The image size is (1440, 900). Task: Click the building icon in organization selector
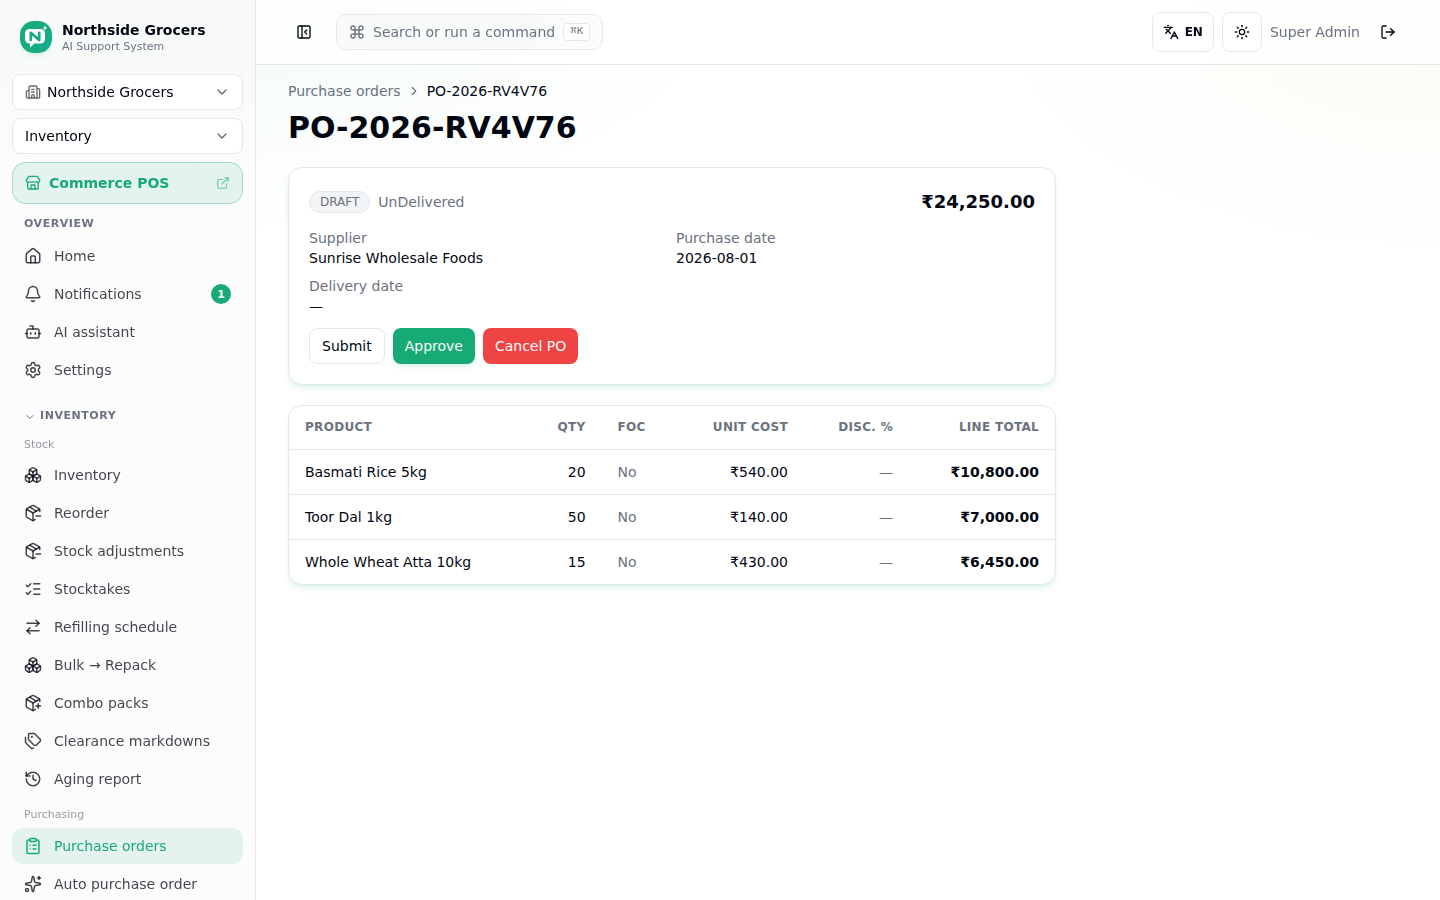(33, 92)
